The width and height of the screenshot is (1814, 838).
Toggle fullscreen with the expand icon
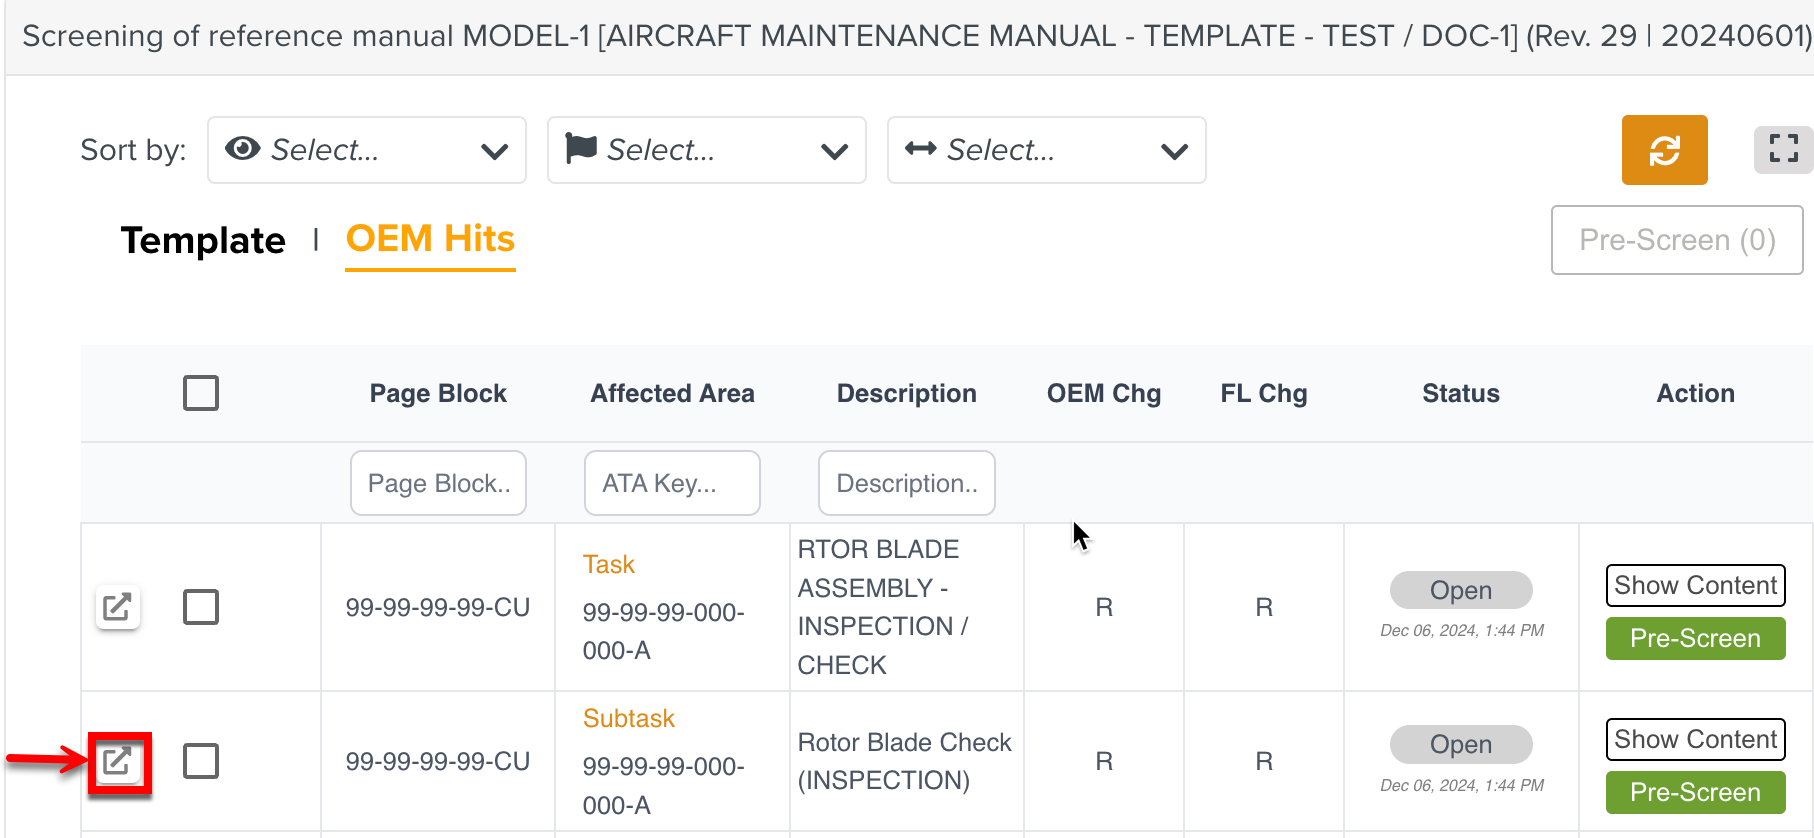[x=1783, y=149]
